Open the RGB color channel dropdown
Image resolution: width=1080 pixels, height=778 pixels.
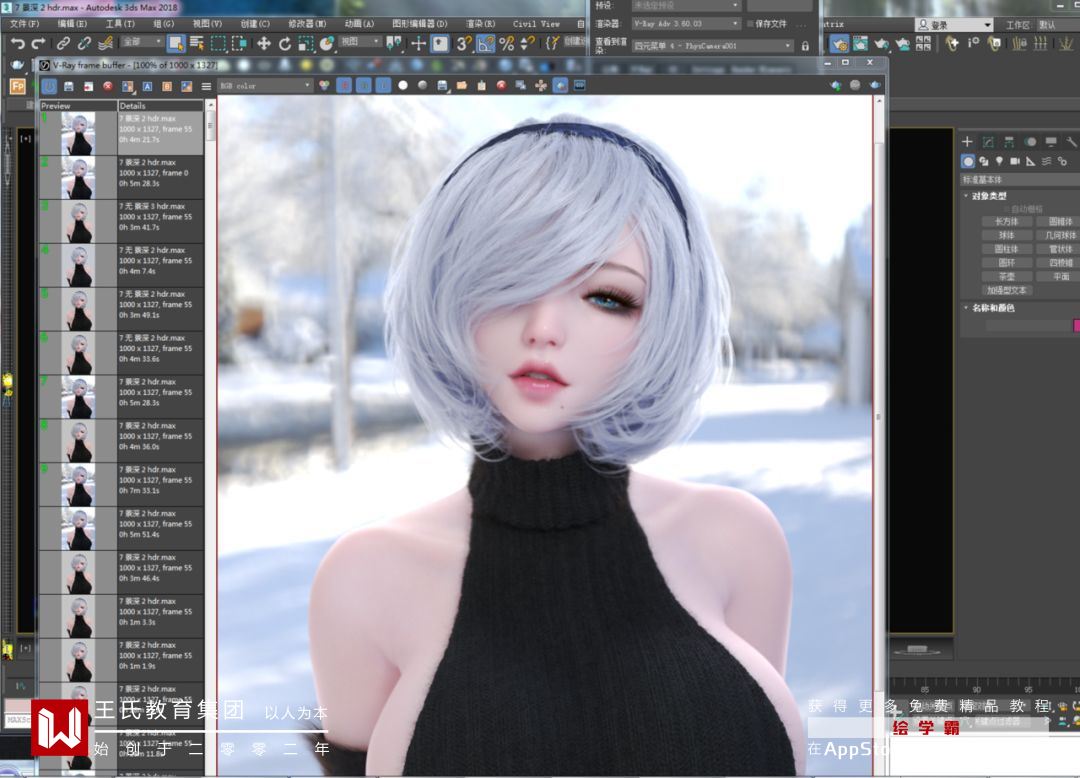[265, 85]
